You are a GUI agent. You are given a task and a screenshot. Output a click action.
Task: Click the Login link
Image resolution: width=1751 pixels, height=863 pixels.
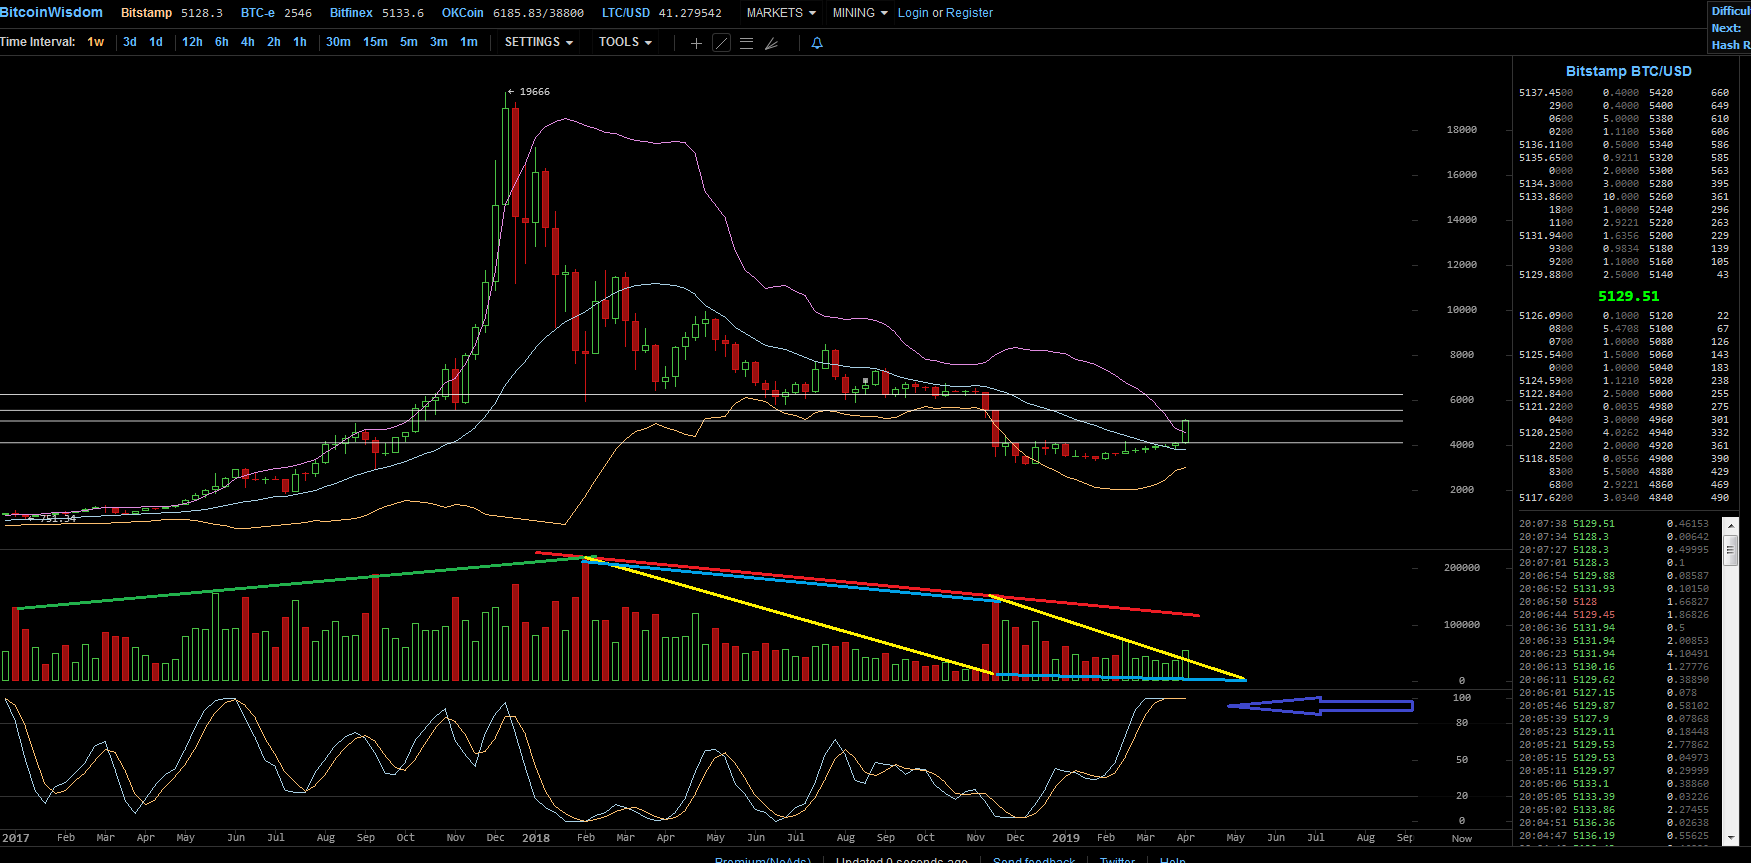(x=913, y=13)
